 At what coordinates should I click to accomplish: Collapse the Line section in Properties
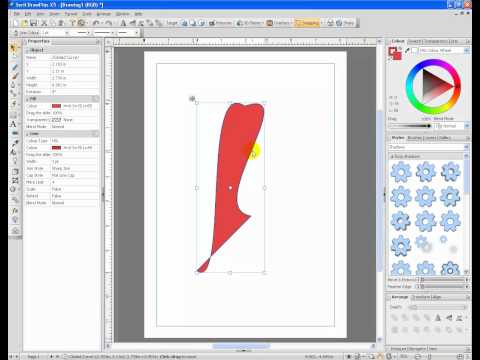point(28,134)
